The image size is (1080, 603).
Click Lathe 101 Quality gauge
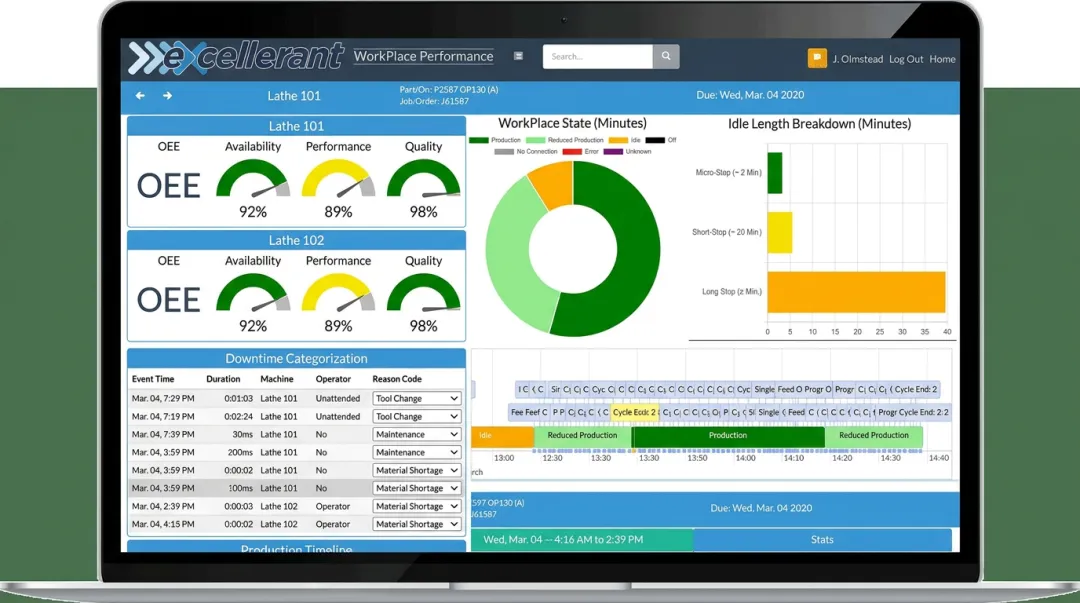click(424, 179)
